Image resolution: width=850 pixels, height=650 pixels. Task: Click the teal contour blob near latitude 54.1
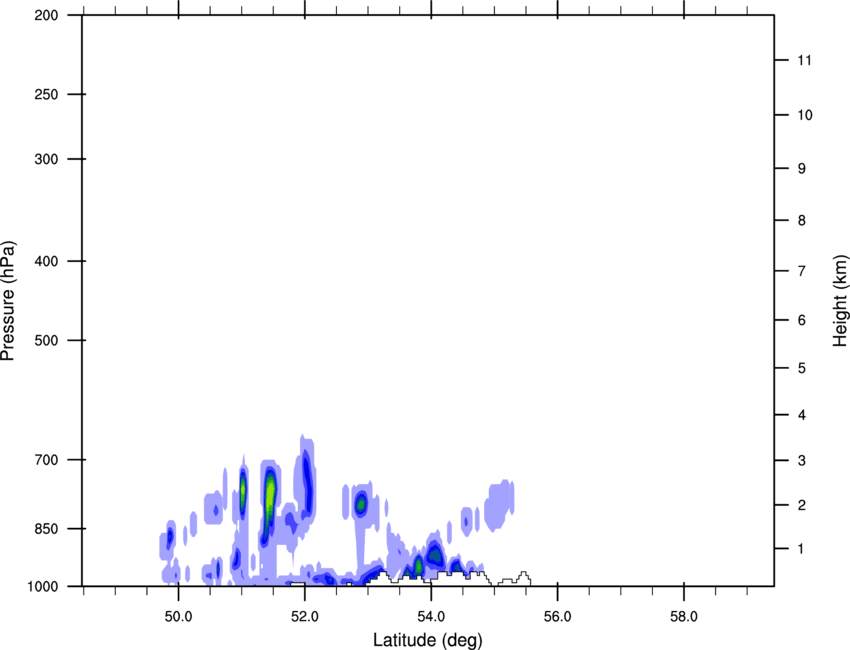tap(434, 555)
